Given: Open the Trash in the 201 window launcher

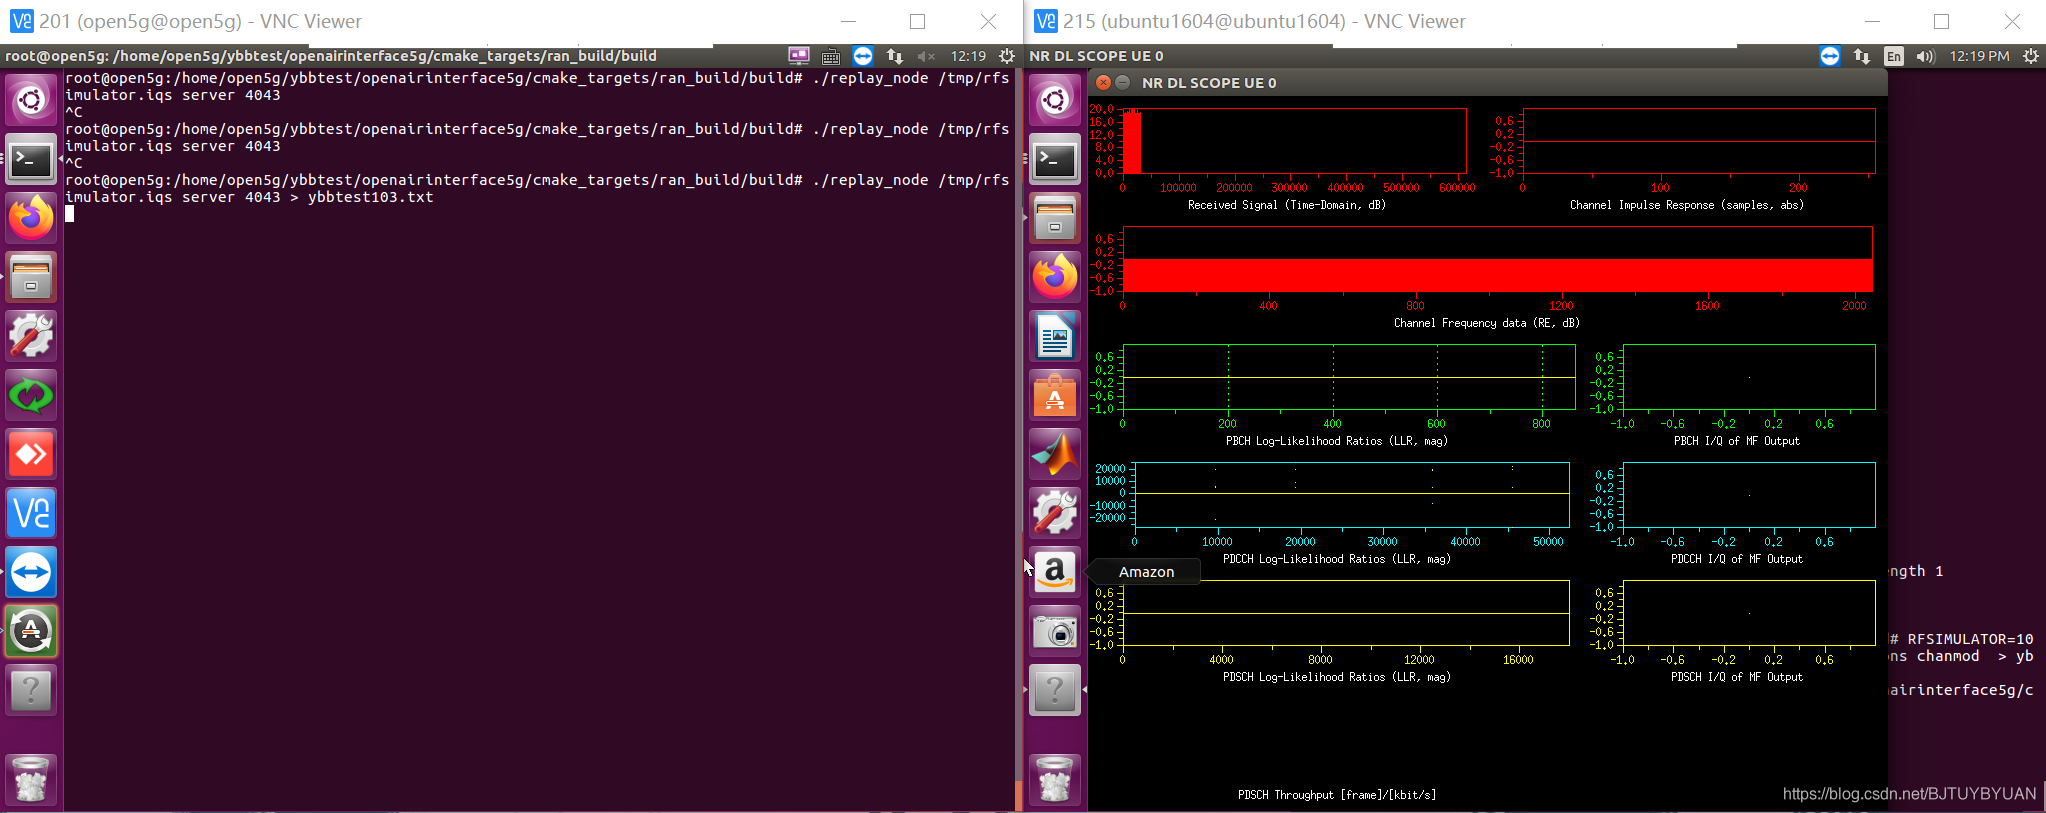Looking at the screenshot, I should tap(31, 779).
